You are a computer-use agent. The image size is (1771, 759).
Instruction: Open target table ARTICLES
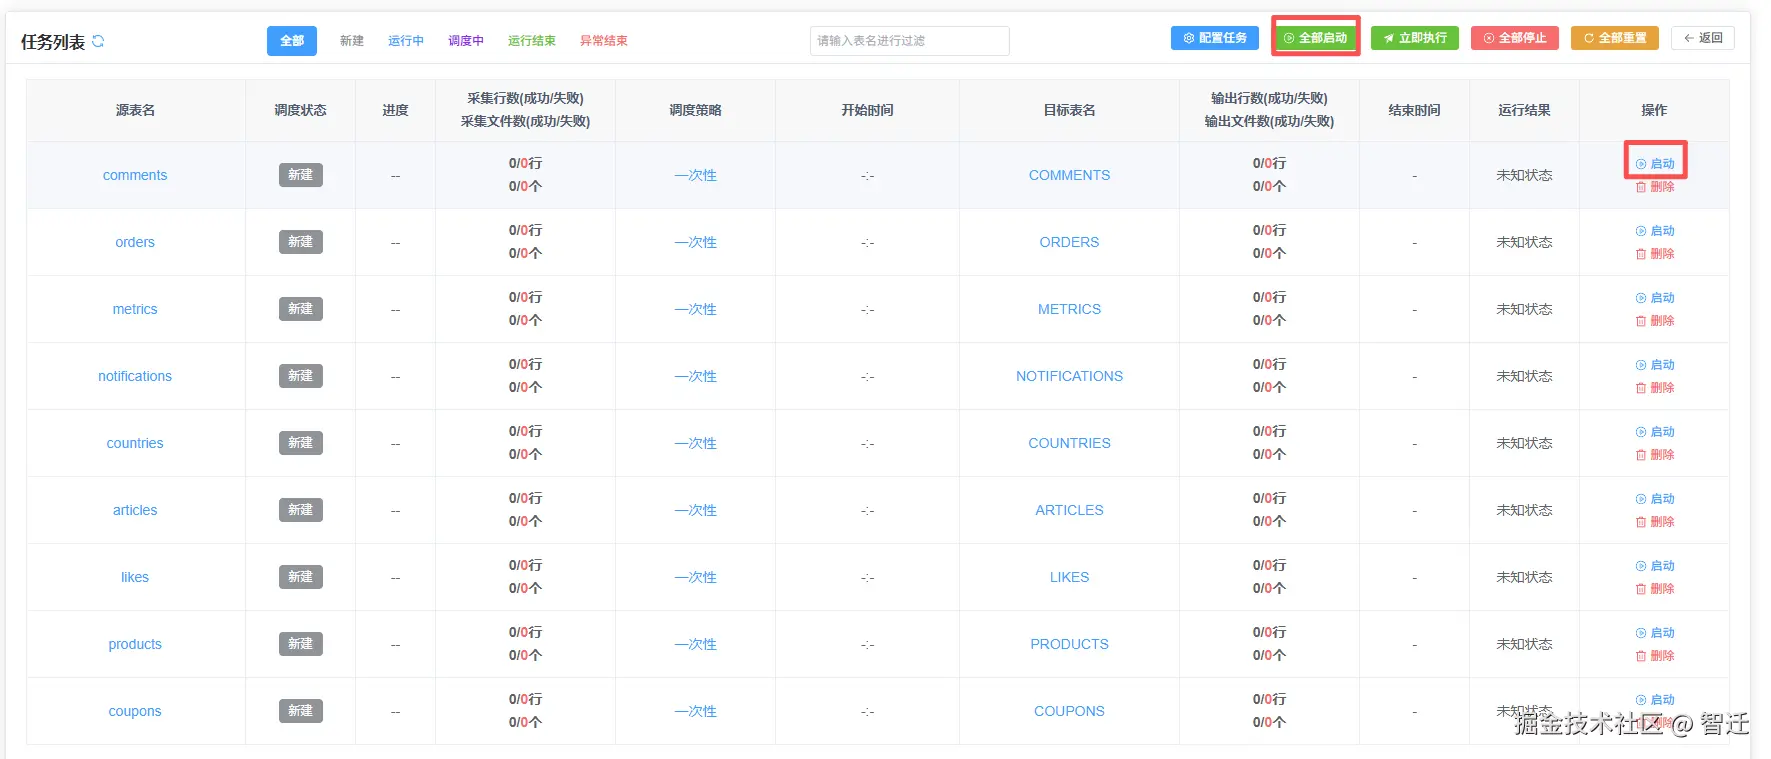click(x=1069, y=510)
